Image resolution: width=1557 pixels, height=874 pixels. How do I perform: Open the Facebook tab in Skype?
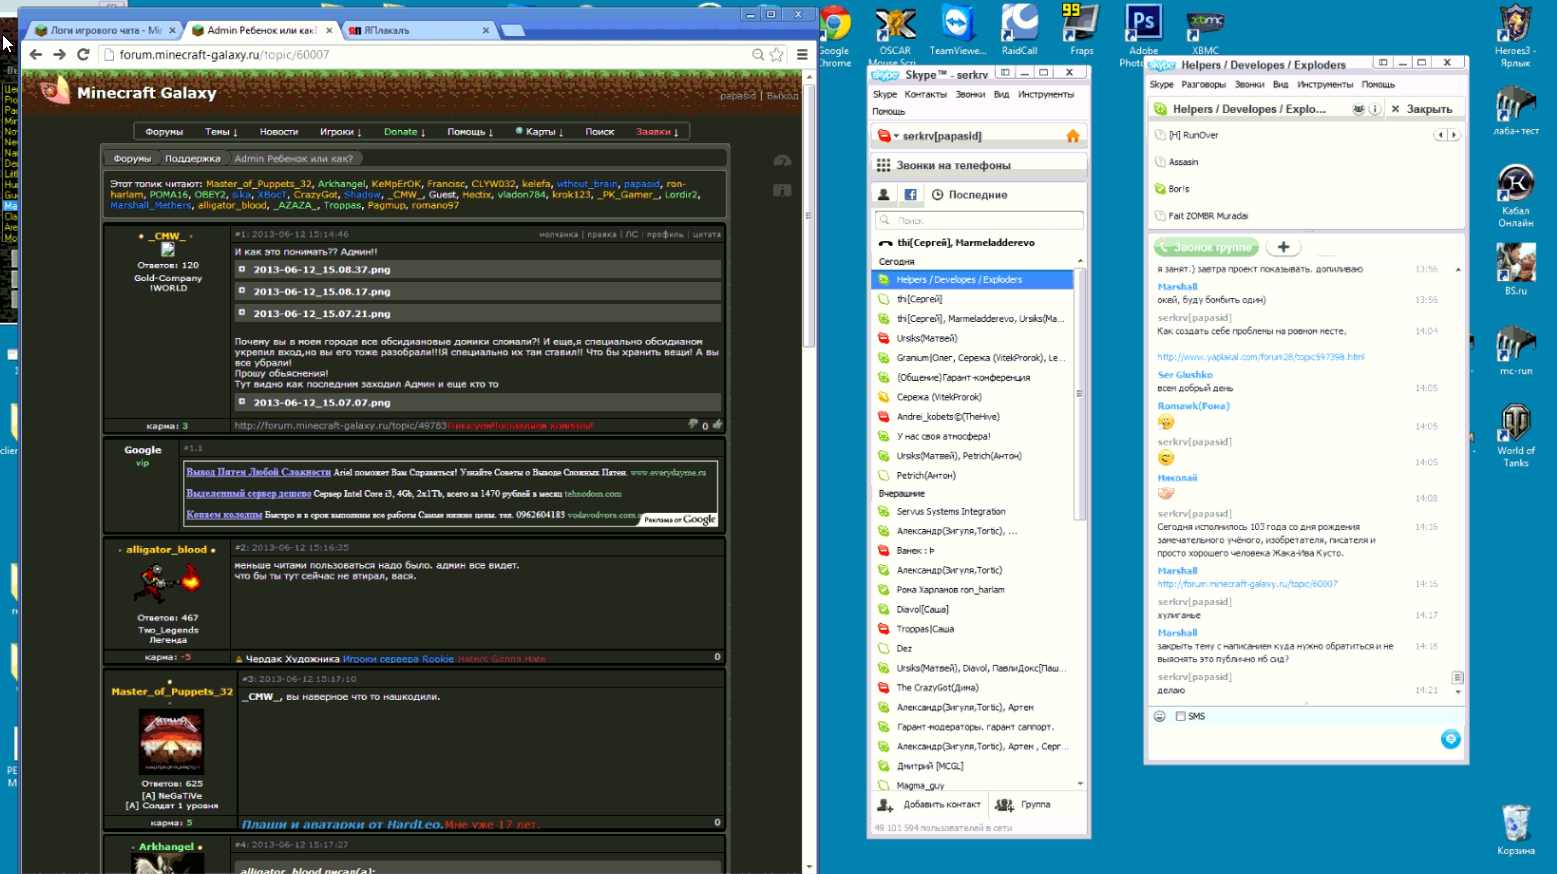pyautogui.click(x=910, y=195)
